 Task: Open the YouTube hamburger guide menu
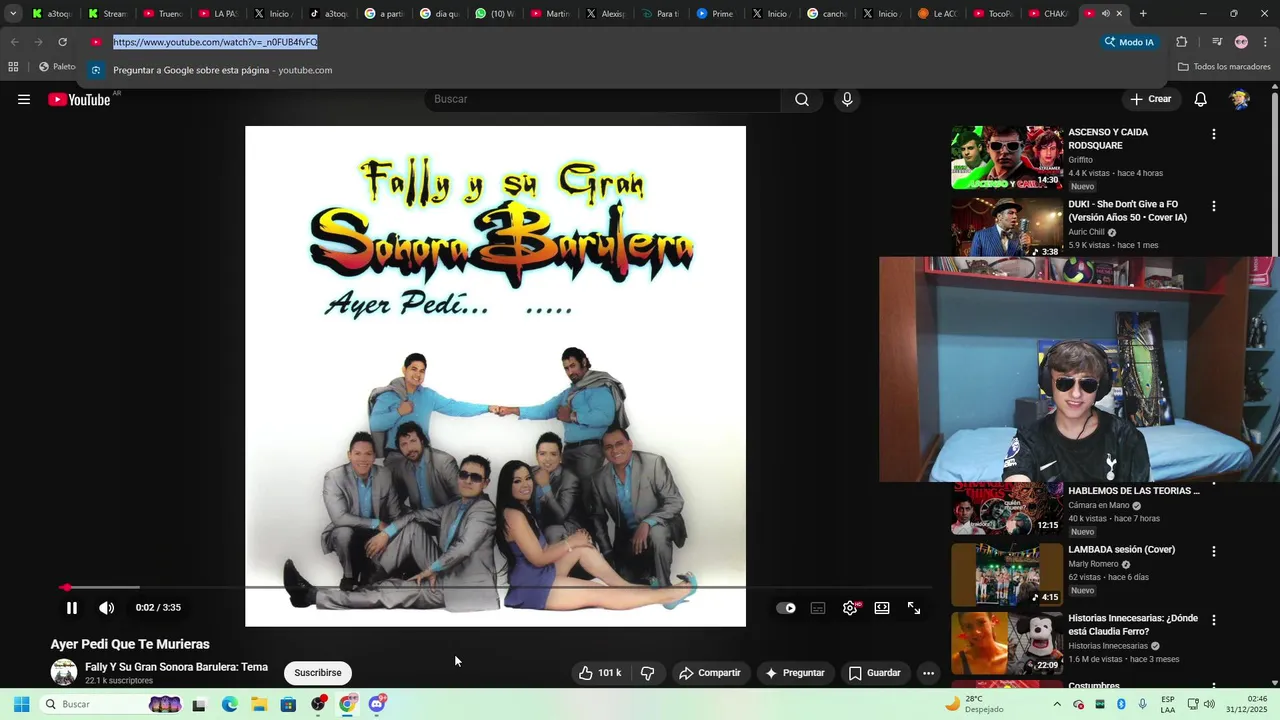[x=24, y=99]
